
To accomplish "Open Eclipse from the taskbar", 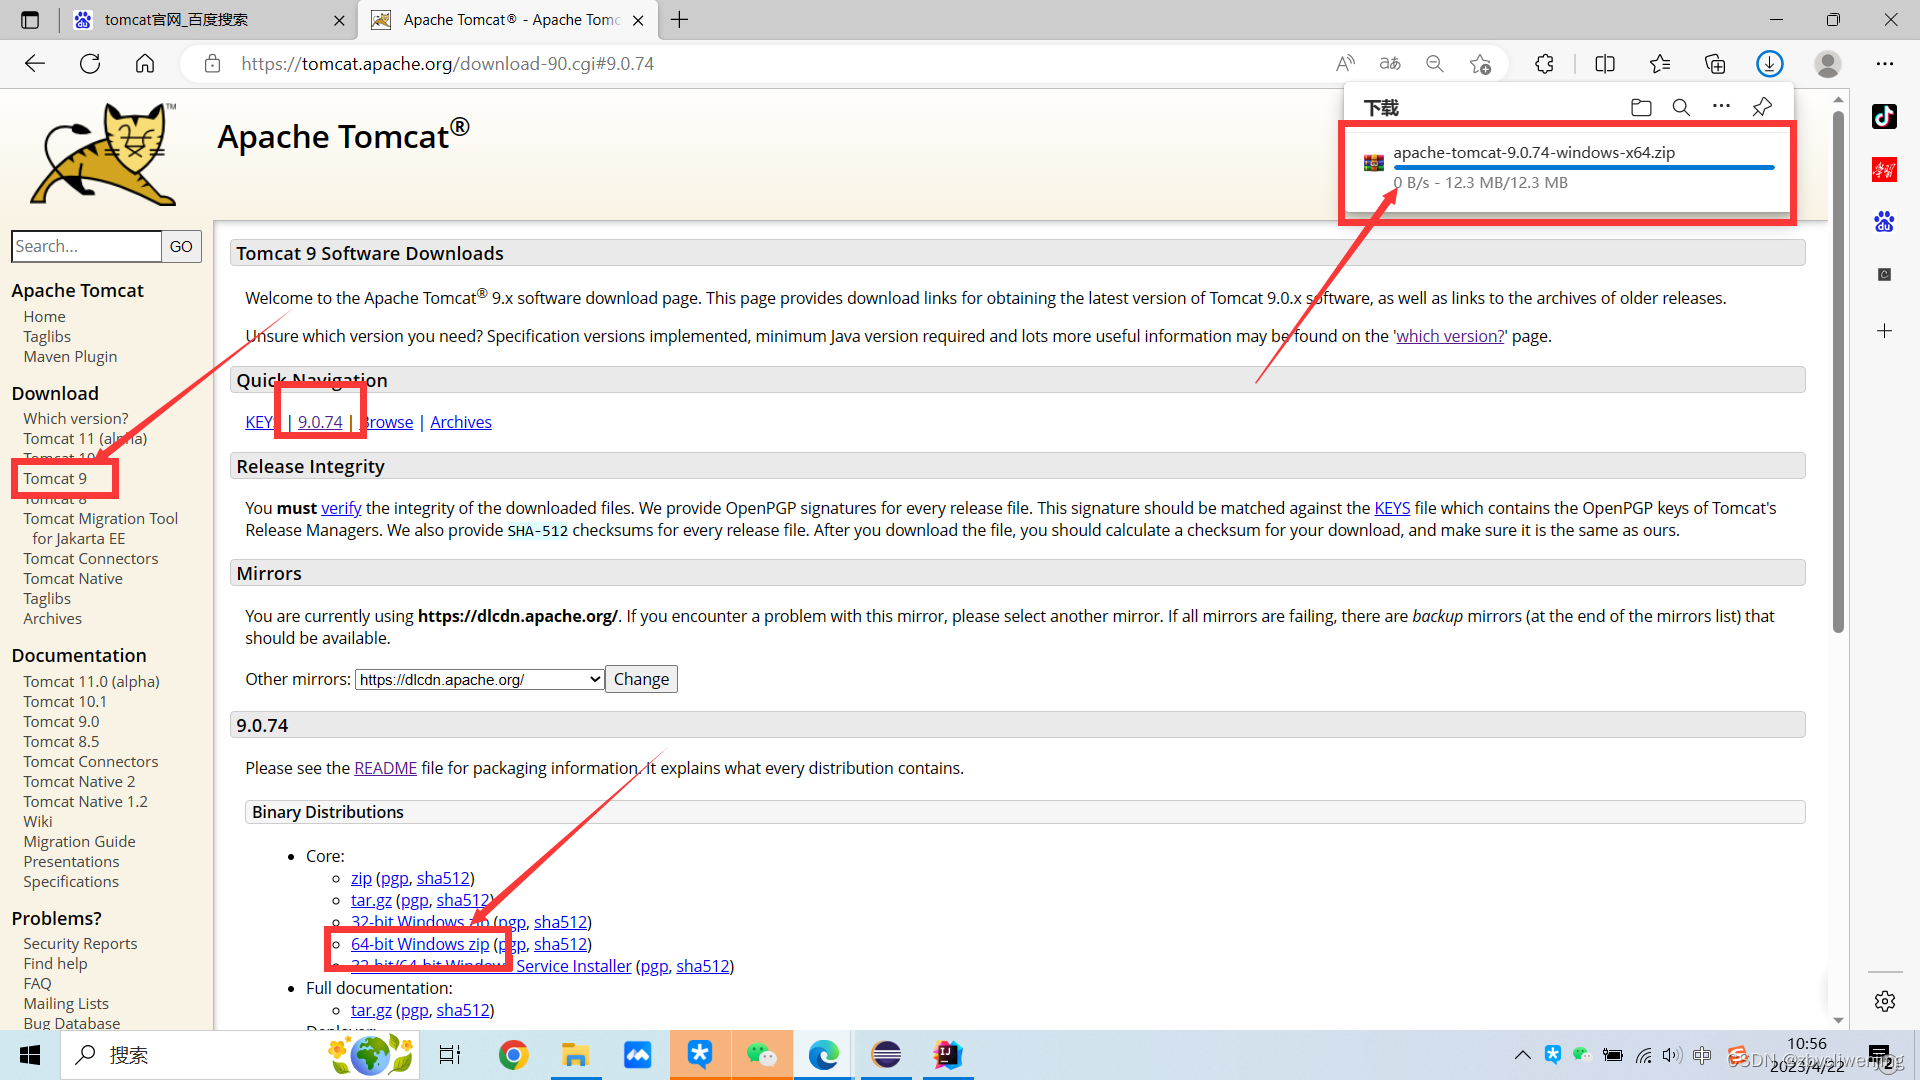I will (886, 1055).
